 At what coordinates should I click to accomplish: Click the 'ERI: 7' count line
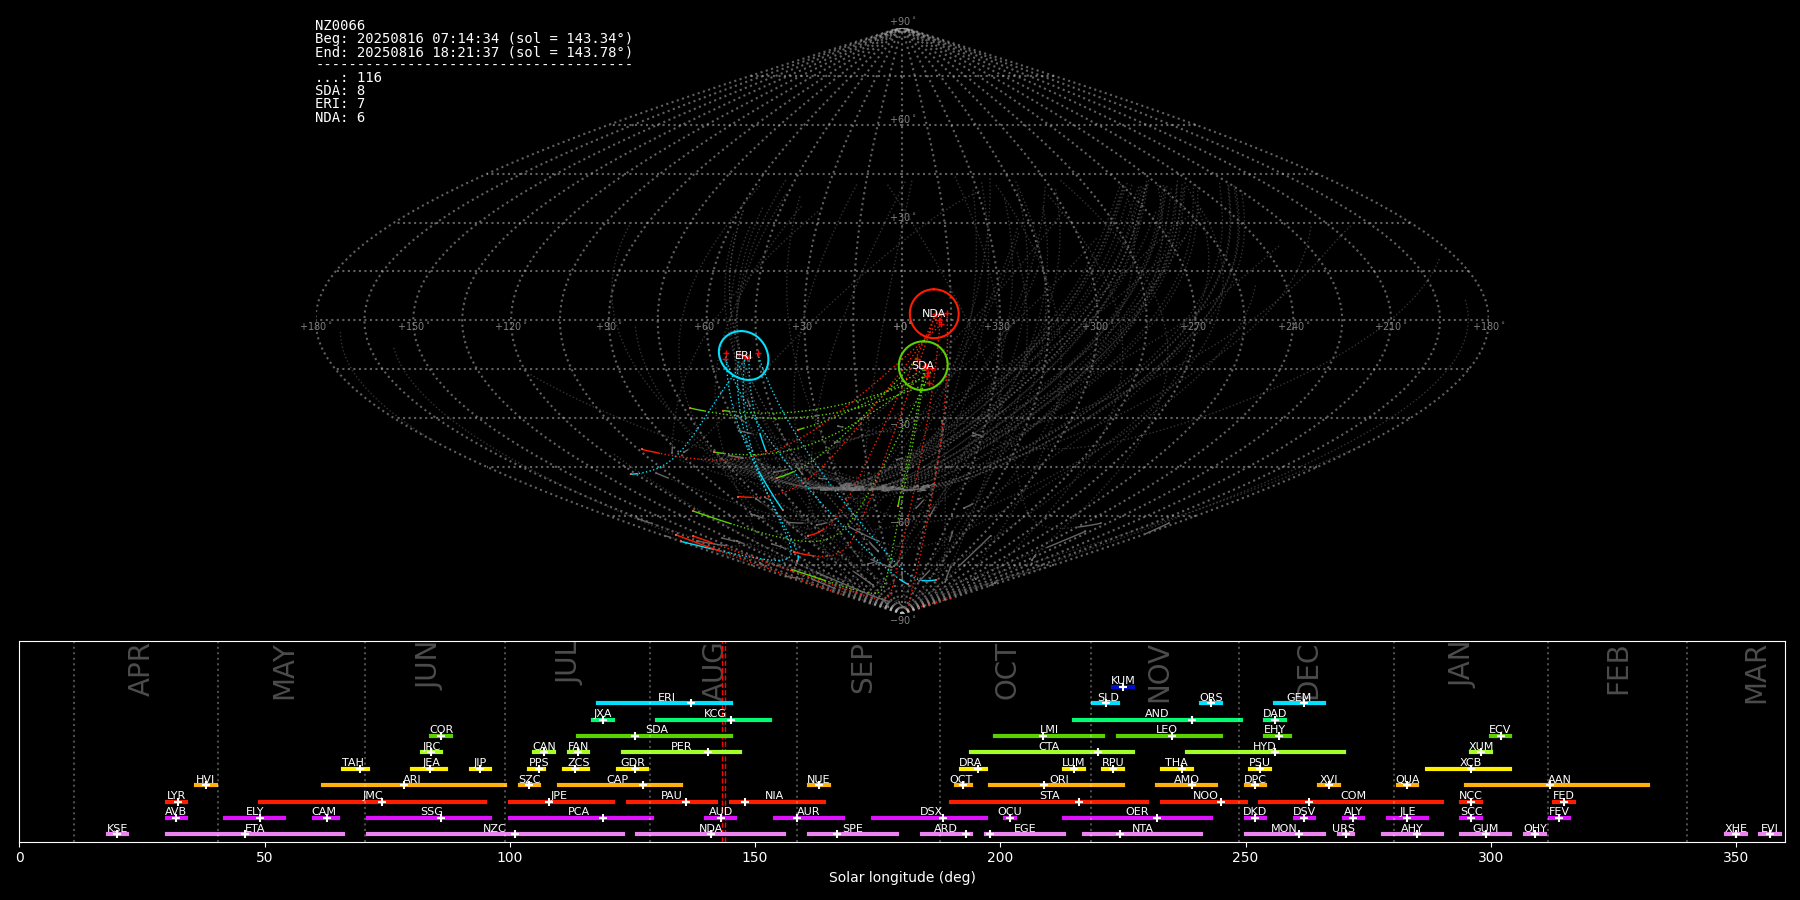[340, 104]
